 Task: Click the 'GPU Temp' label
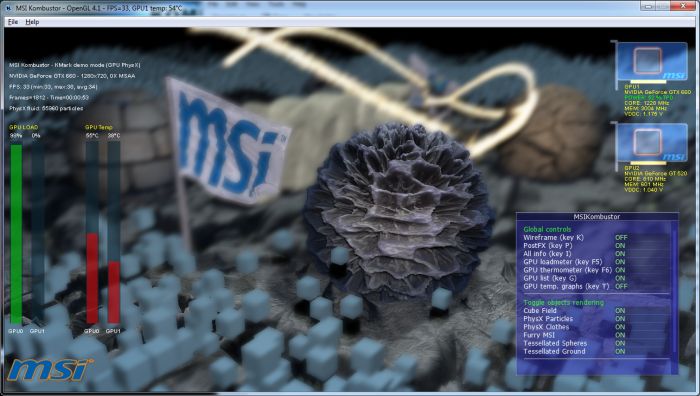click(99, 127)
